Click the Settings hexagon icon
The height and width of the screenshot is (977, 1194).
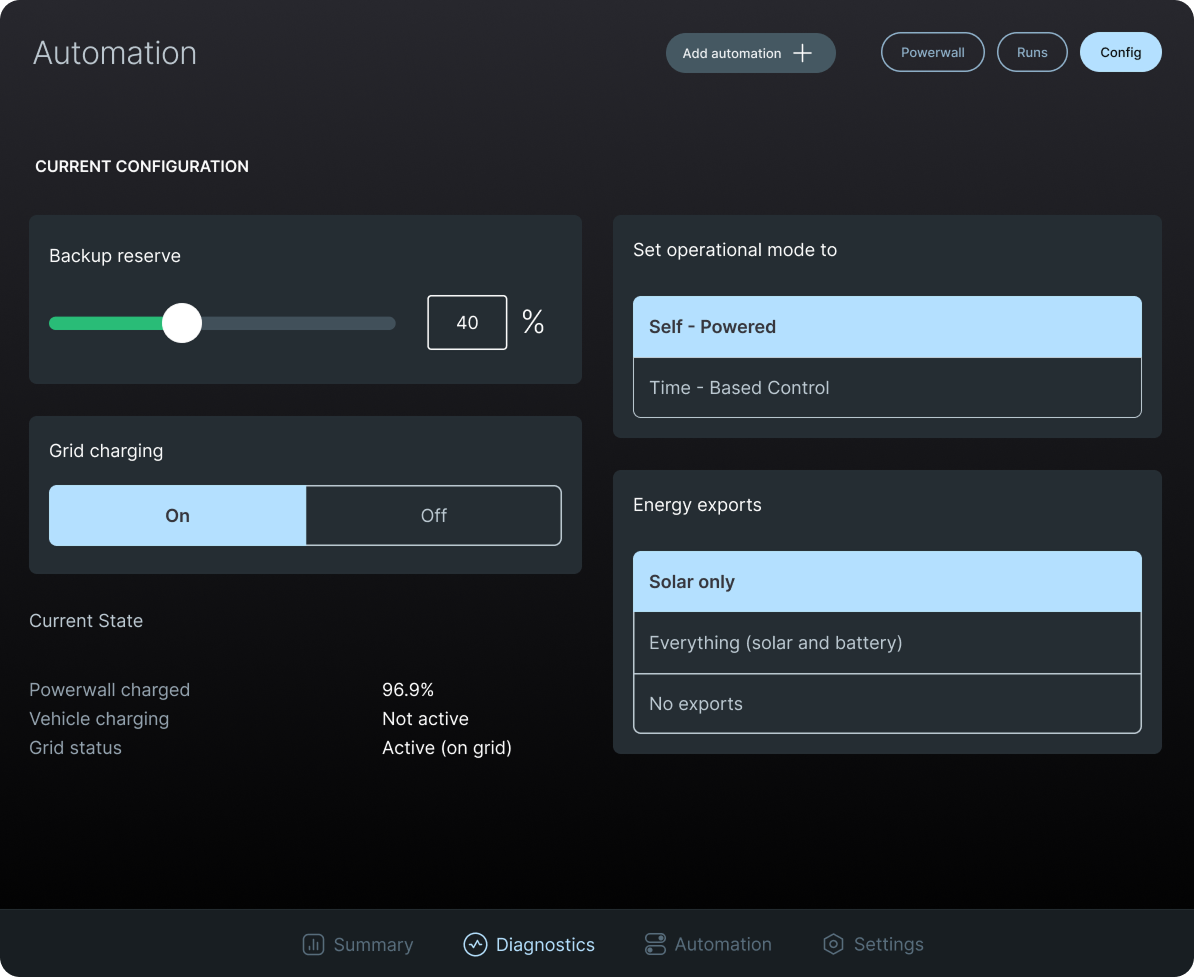click(833, 944)
